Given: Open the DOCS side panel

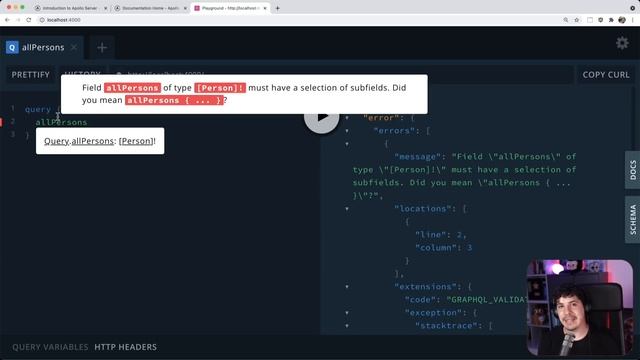Looking at the screenshot, I should [x=633, y=170].
